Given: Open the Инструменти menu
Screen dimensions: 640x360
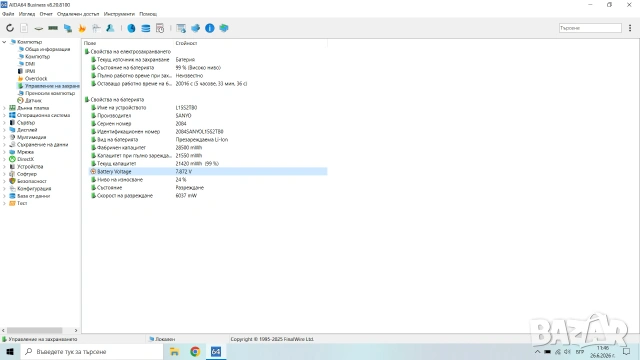Looking at the screenshot, I should point(119,14).
